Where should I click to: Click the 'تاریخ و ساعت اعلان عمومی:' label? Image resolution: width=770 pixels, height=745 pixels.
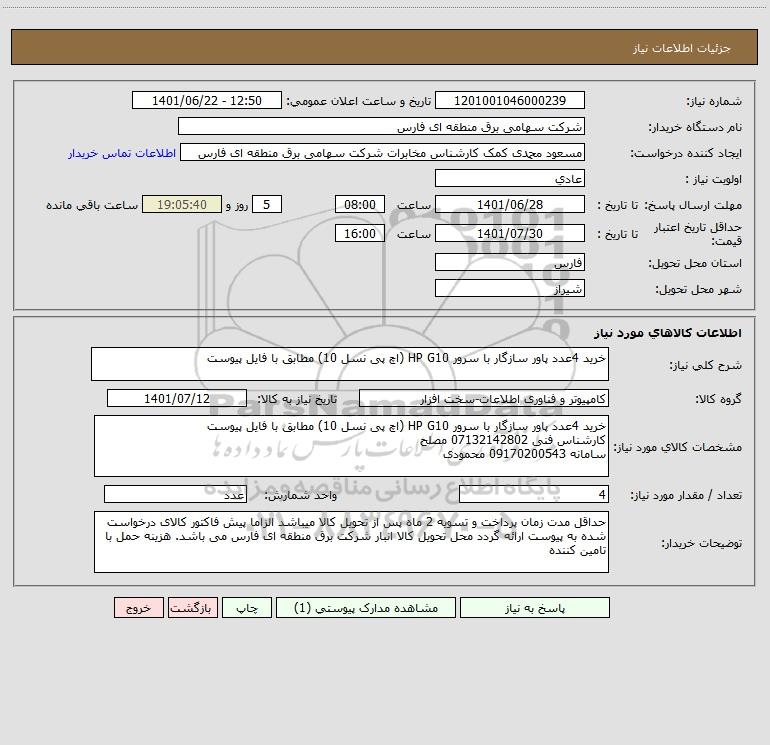[359, 102]
